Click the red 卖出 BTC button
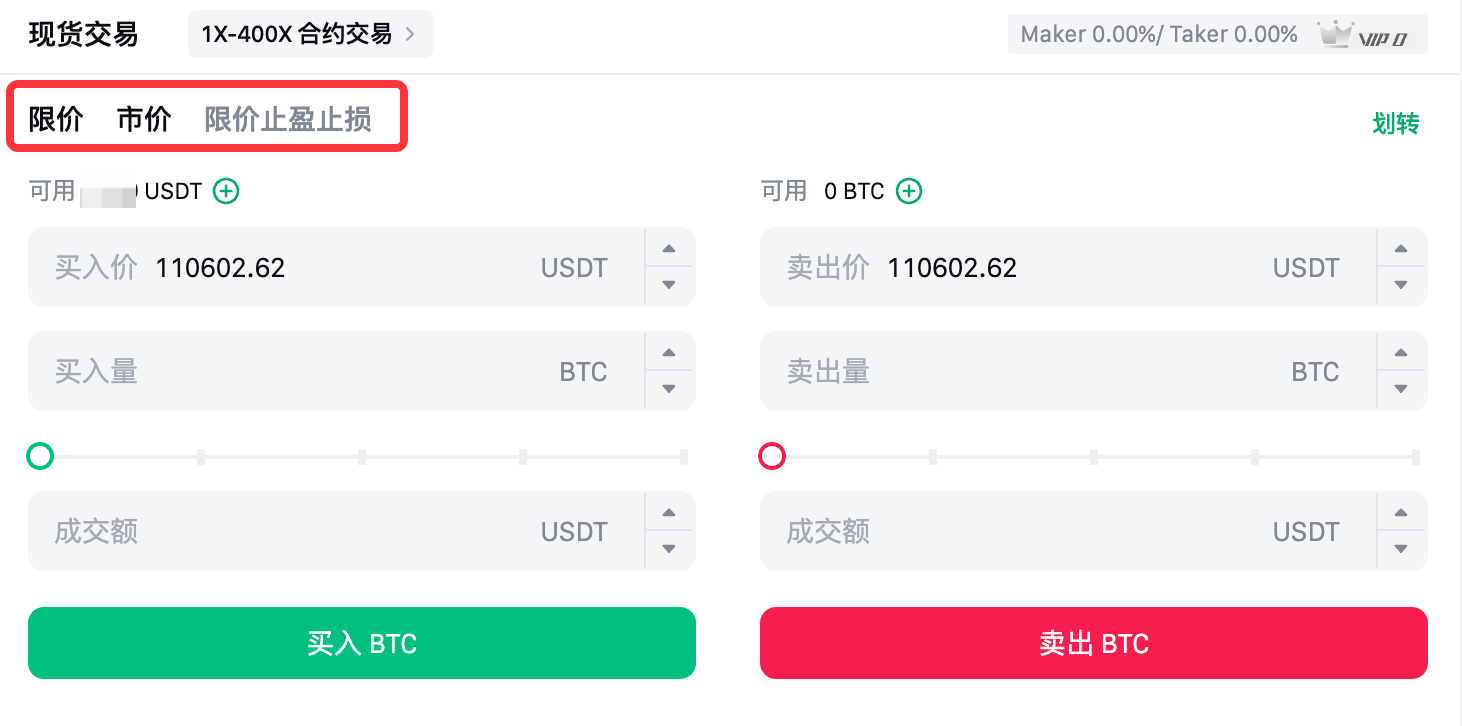 click(1094, 643)
